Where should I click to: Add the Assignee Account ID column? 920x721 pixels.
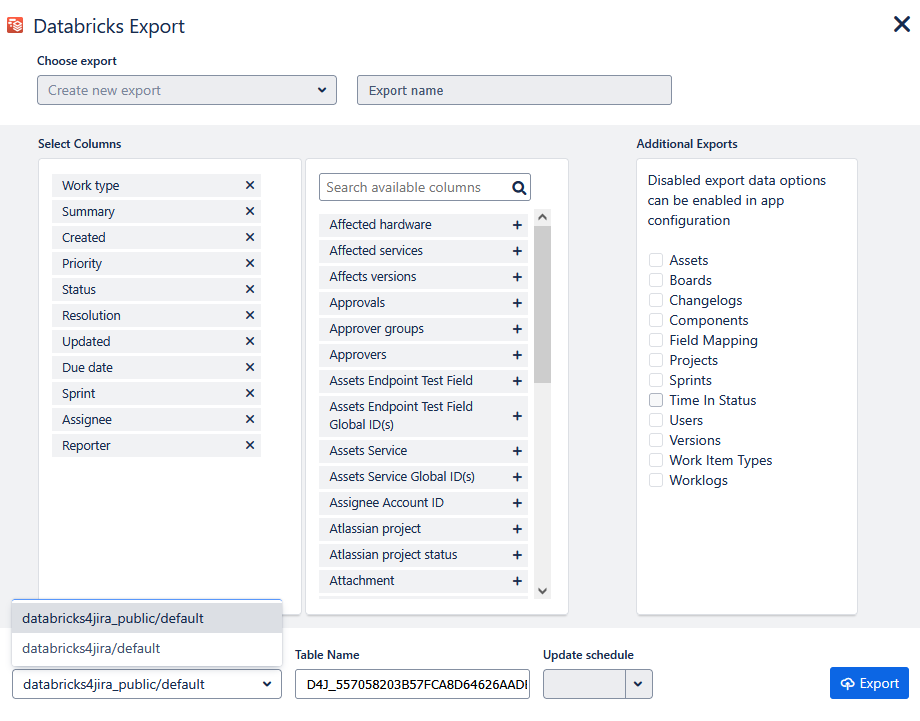[x=517, y=503]
